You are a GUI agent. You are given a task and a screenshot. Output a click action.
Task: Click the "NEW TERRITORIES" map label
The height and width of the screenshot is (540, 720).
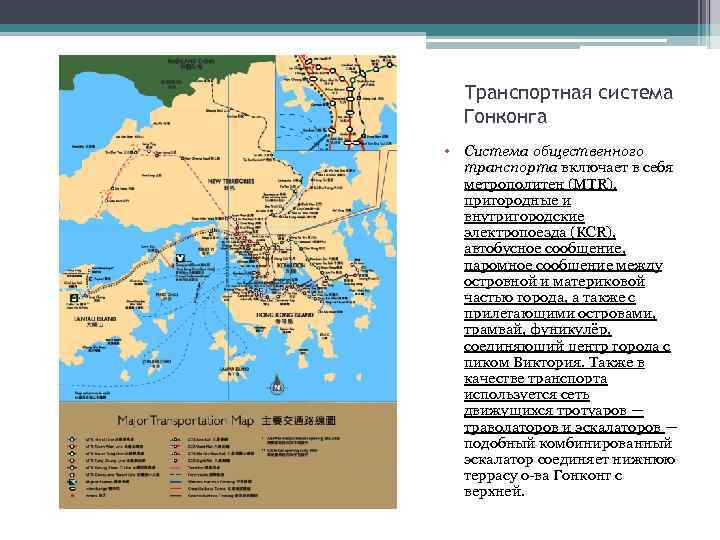(x=231, y=181)
